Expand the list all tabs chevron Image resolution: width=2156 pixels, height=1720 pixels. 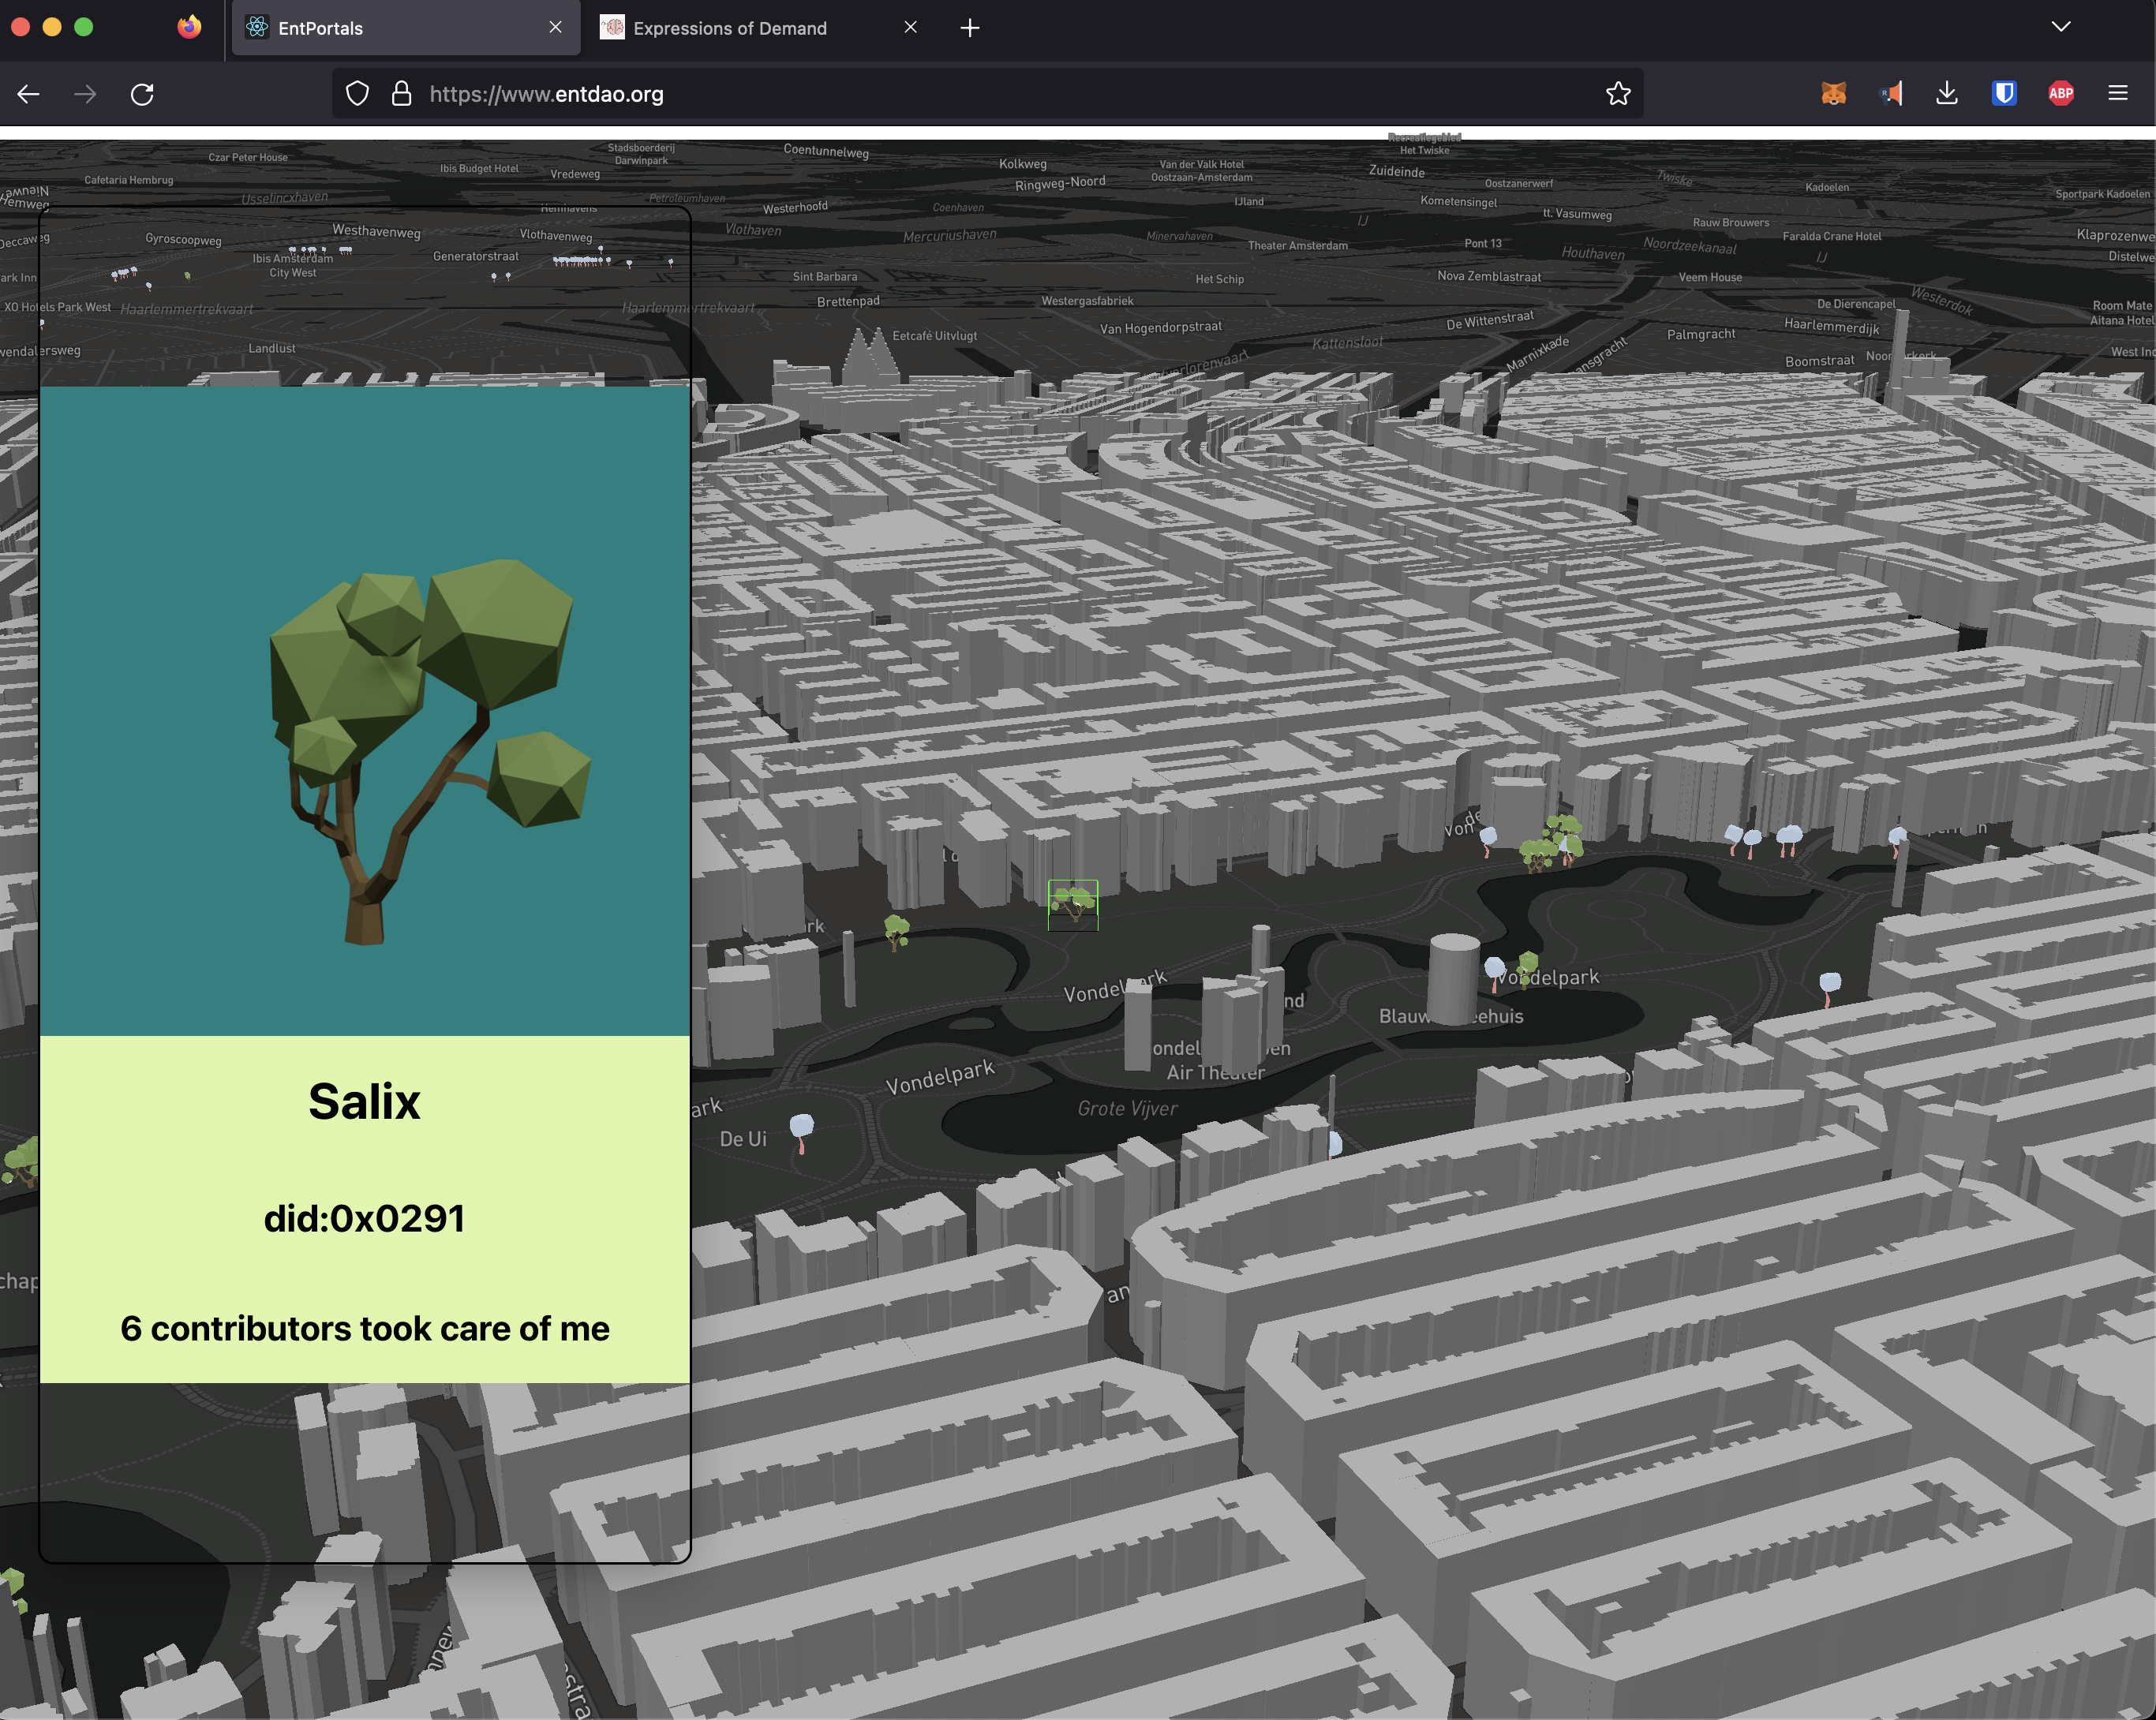click(2060, 27)
